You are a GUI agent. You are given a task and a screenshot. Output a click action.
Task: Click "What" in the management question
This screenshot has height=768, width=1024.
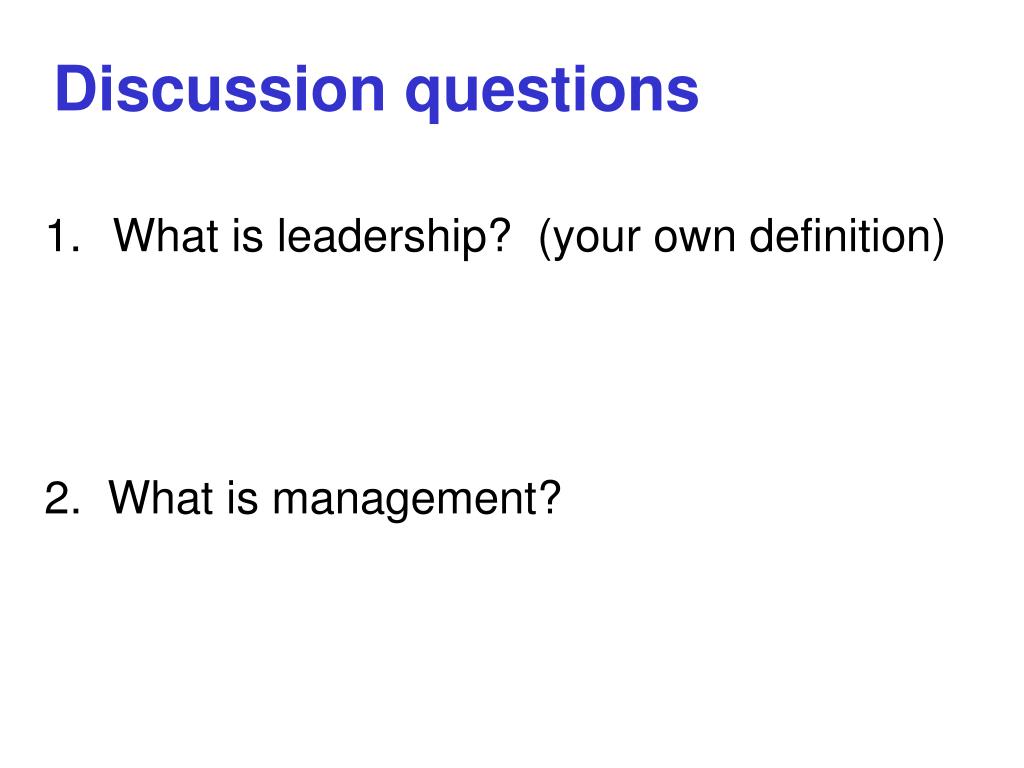click(x=161, y=498)
